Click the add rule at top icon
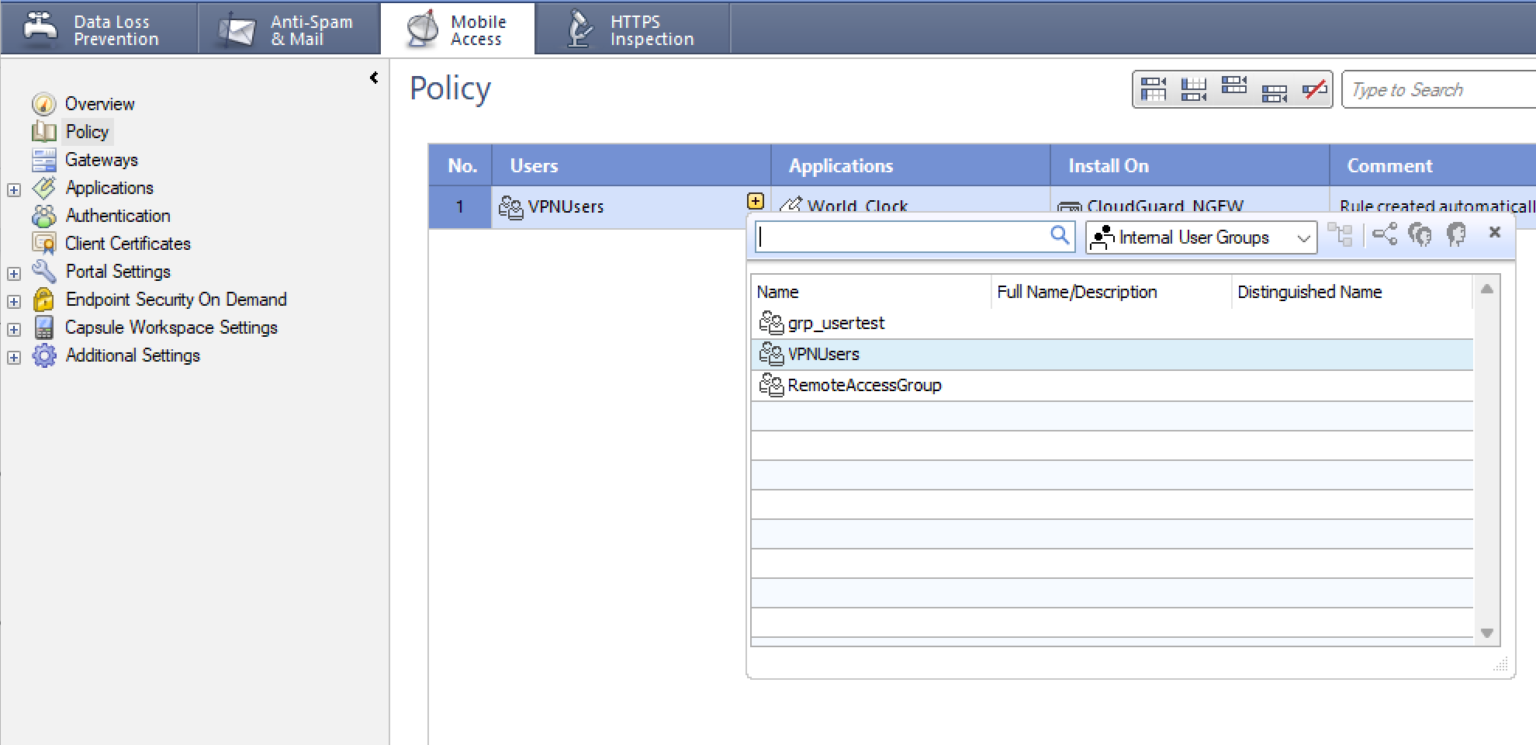Viewport: 1536px width, 745px height. [x=1154, y=90]
